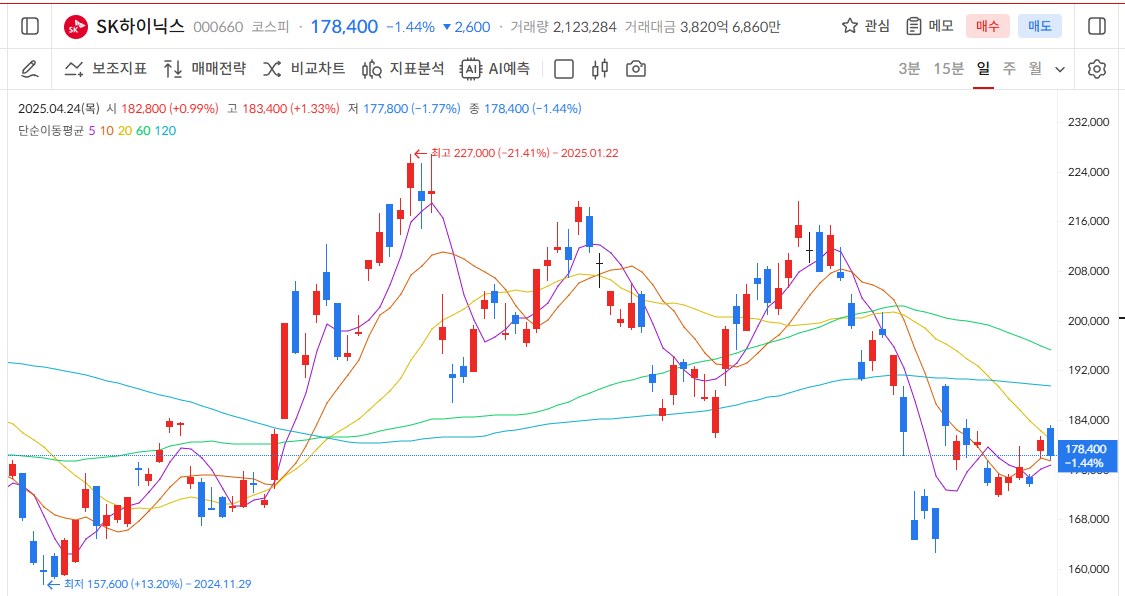Add stock to watchlist star icon
This screenshot has height=596, width=1125.
(849, 26)
